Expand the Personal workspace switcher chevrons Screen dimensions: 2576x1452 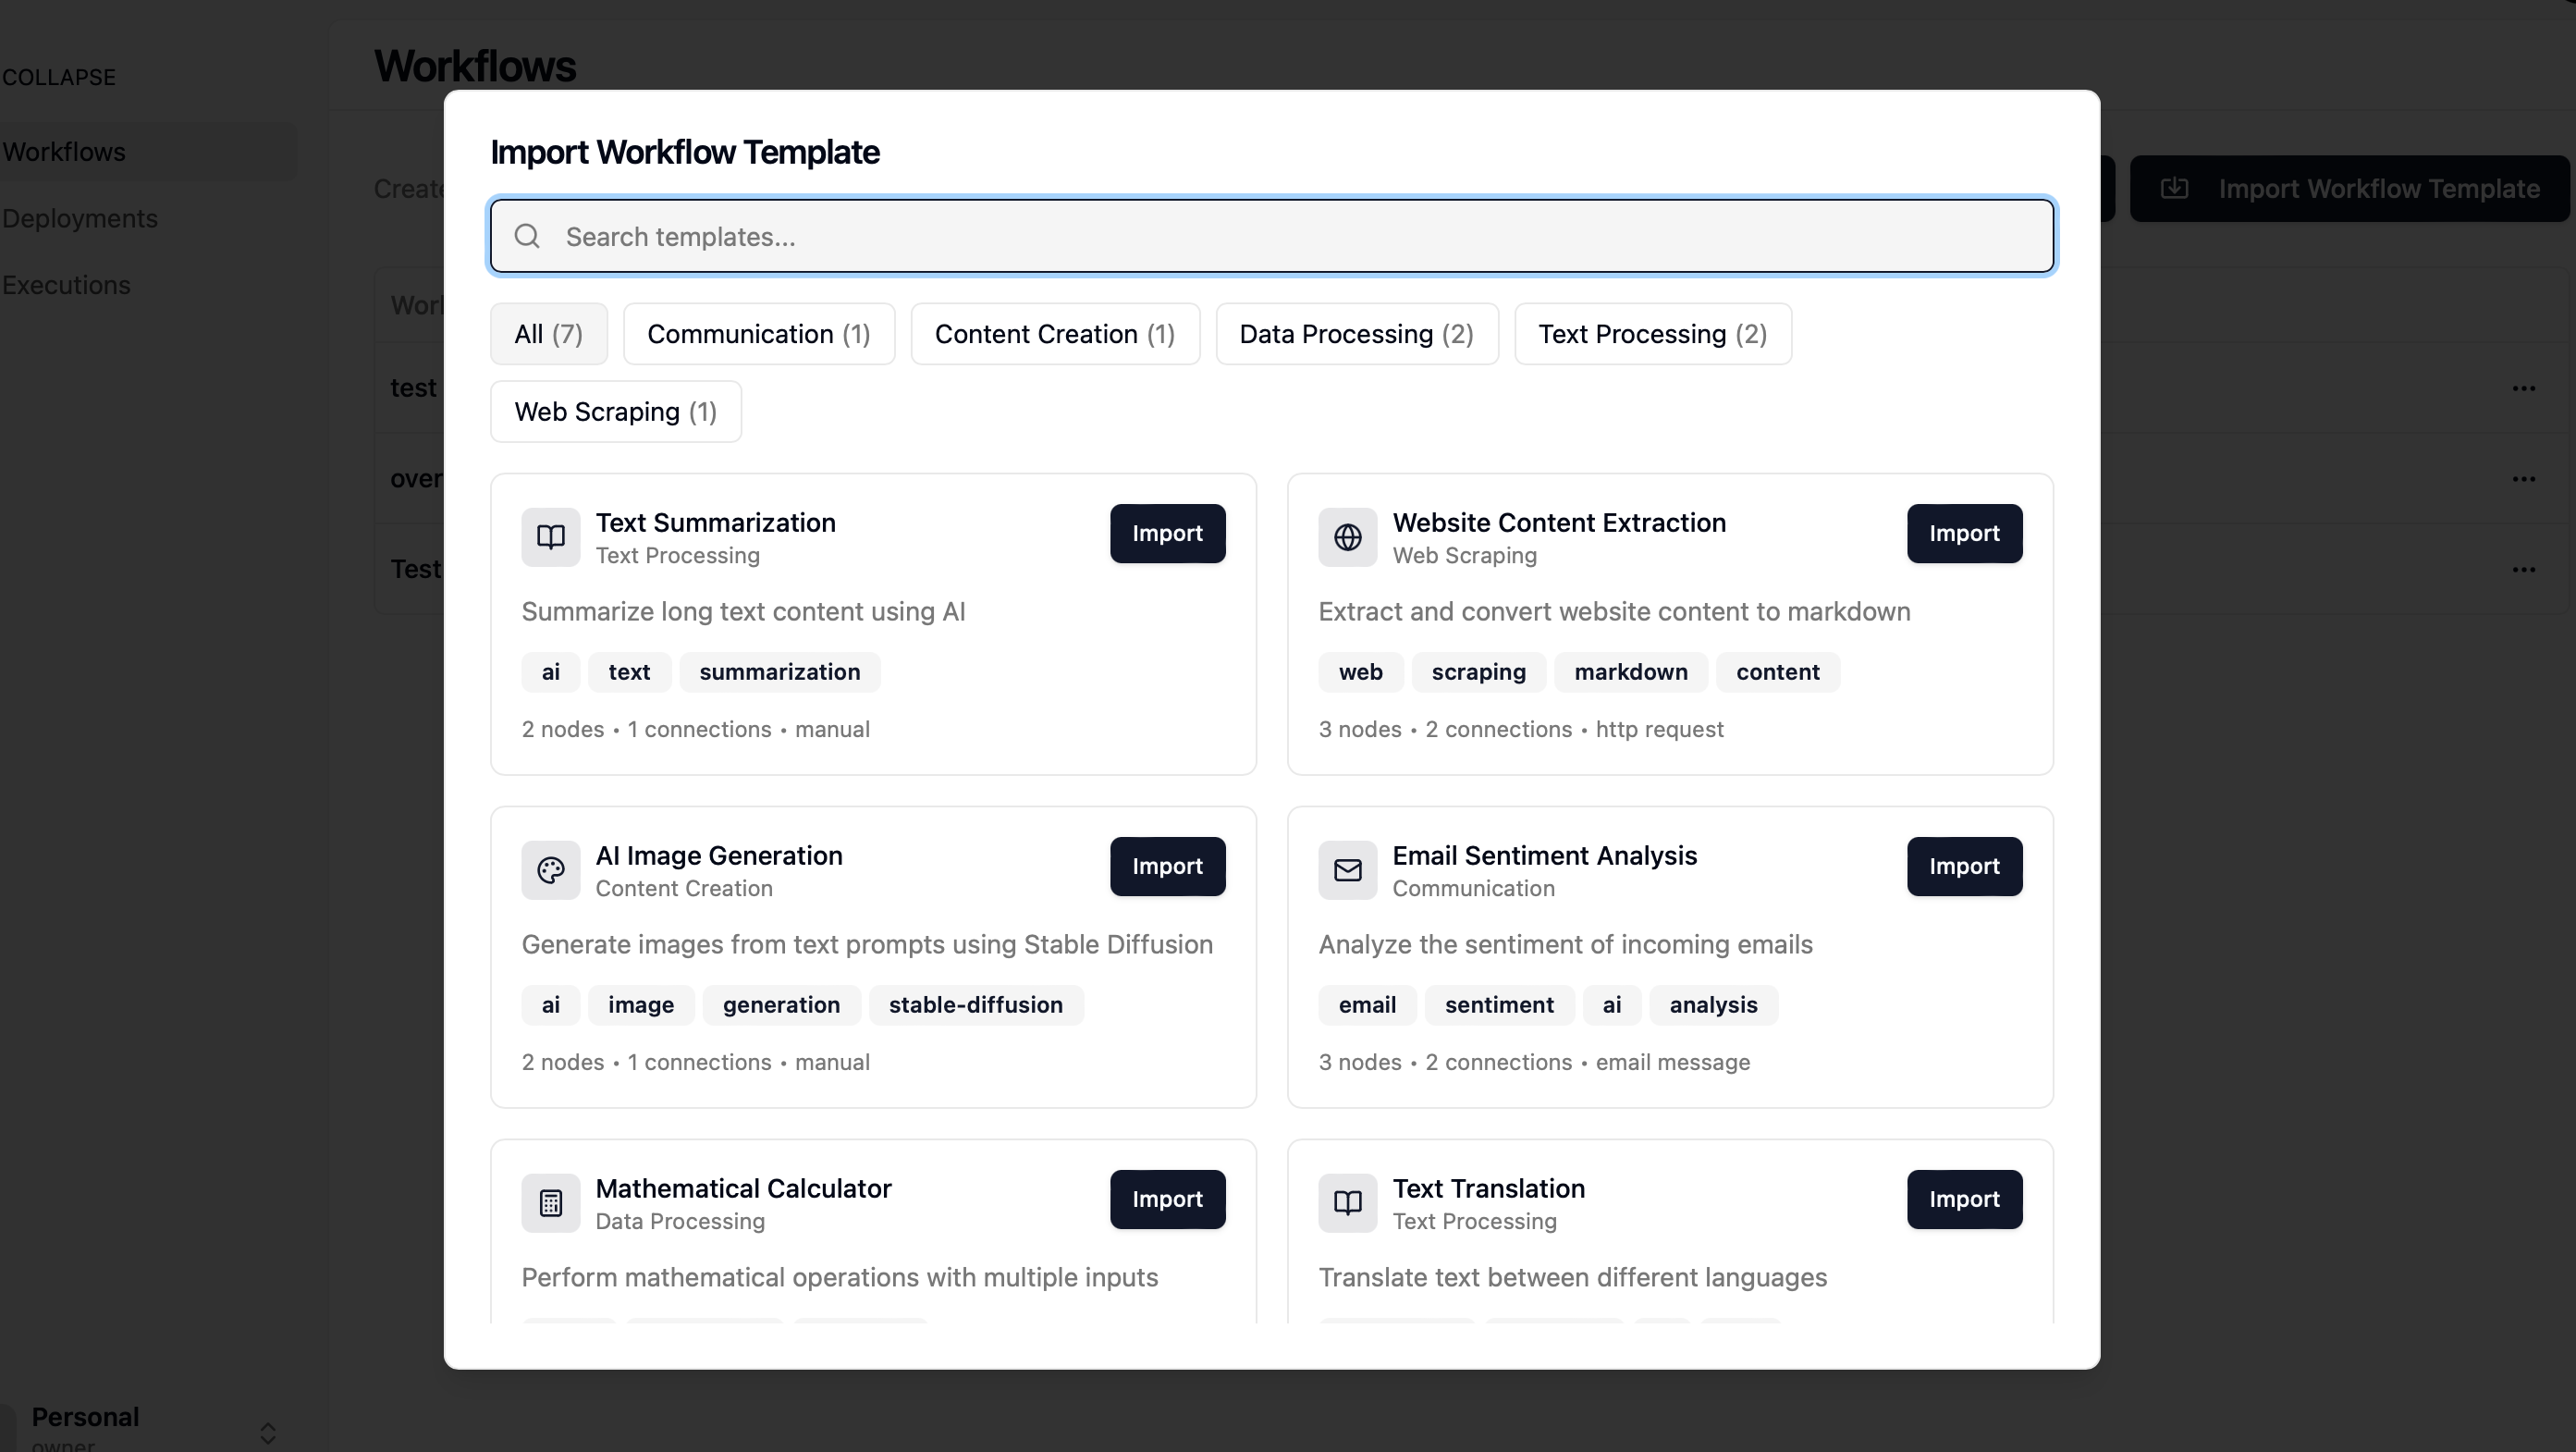pyautogui.click(x=267, y=1432)
